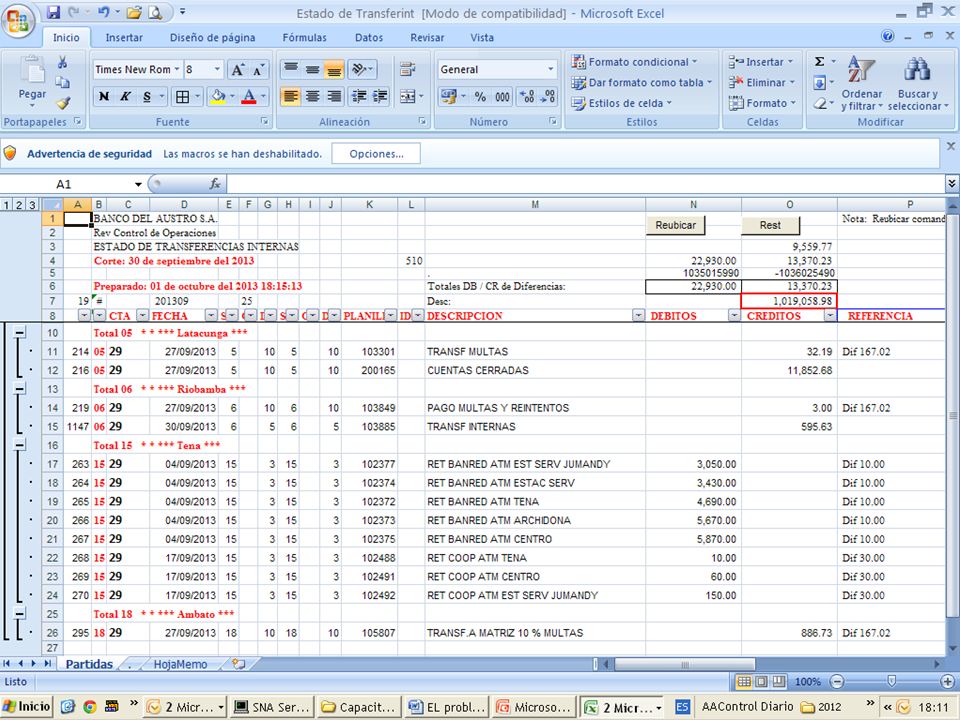Viewport: 960px width, 720px height.
Task: Increase decimal places
Action: pos(527,96)
